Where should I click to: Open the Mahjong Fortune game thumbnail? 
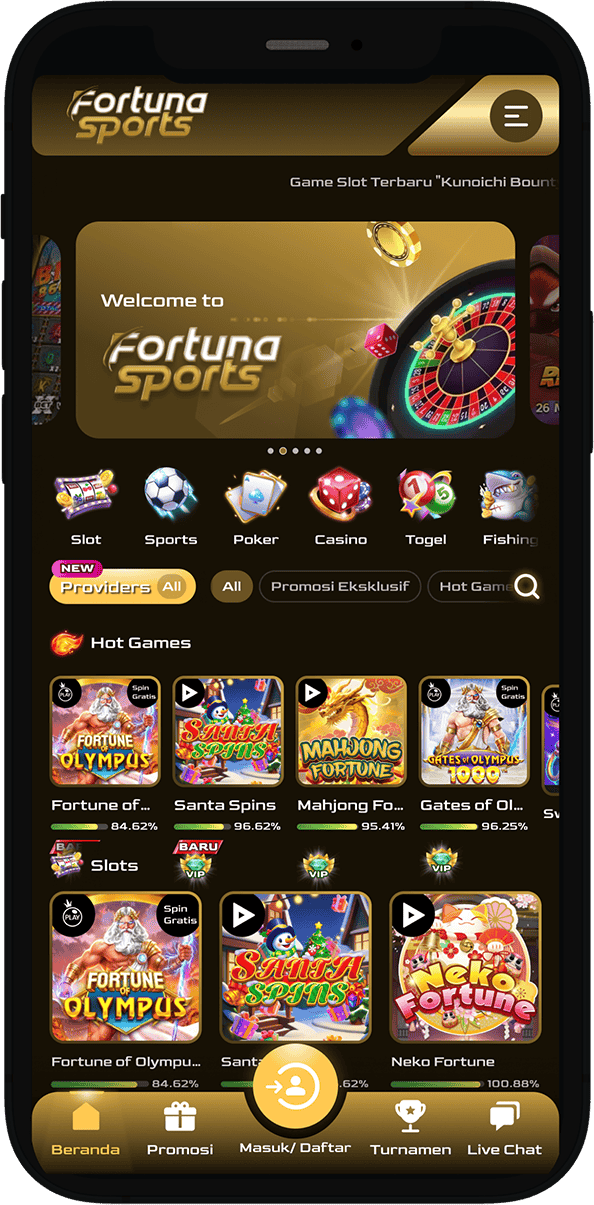pyautogui.click(x=351, y=732)
